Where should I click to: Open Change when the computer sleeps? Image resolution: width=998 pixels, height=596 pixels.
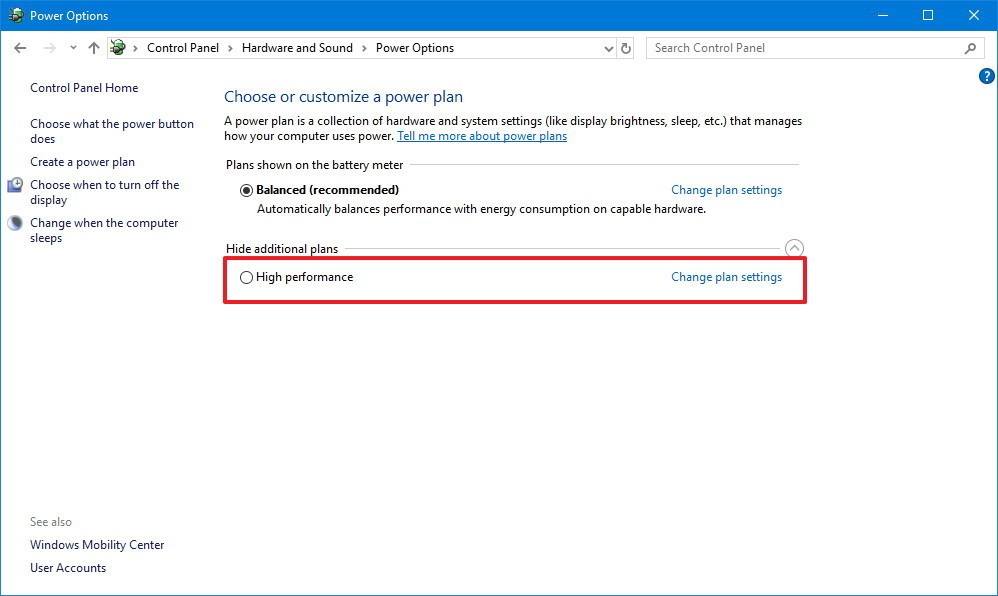(x=104, y=230)
